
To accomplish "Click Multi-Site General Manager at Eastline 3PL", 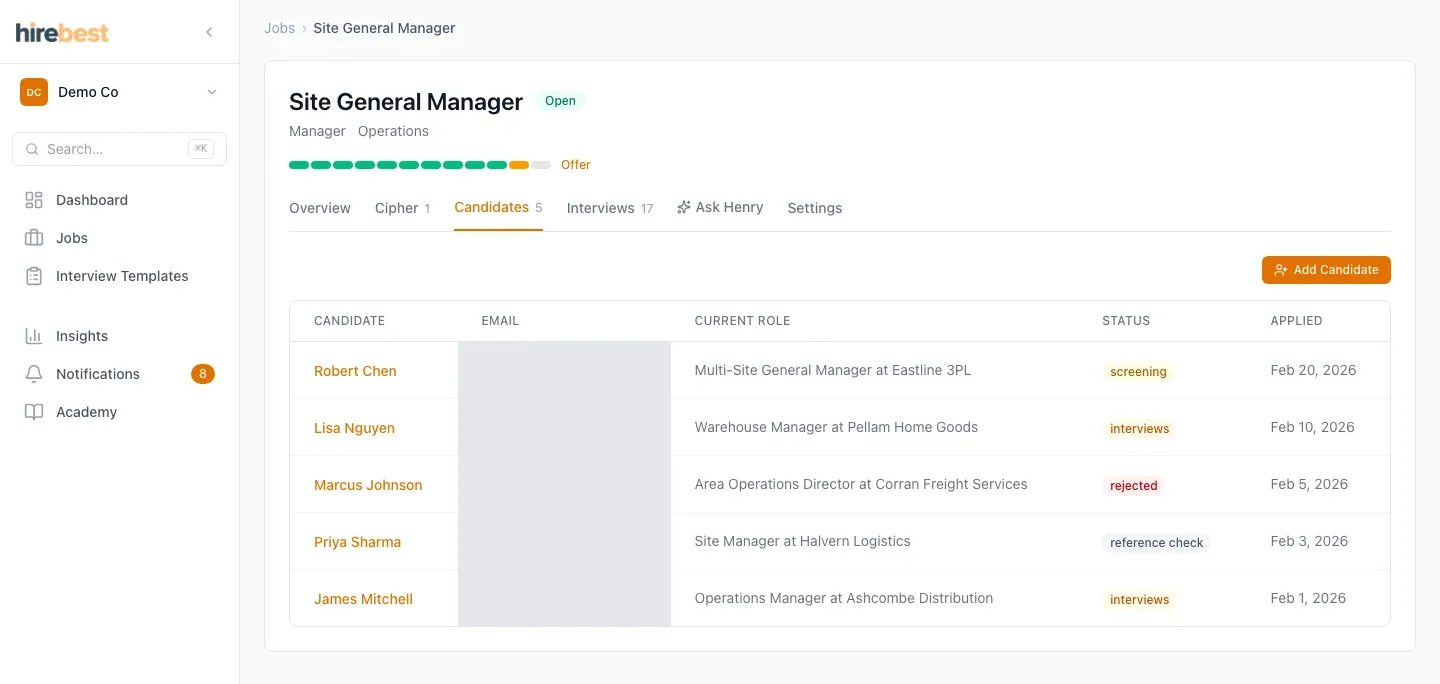I will [x=833, y=370].
